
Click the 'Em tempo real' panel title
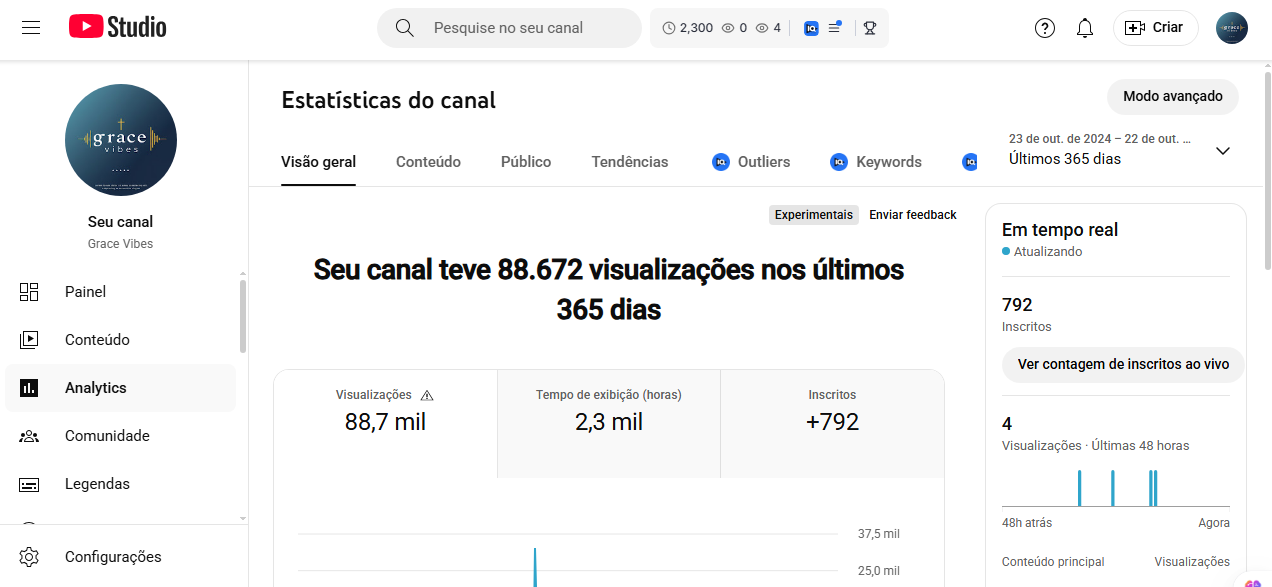pos(1060,230)
